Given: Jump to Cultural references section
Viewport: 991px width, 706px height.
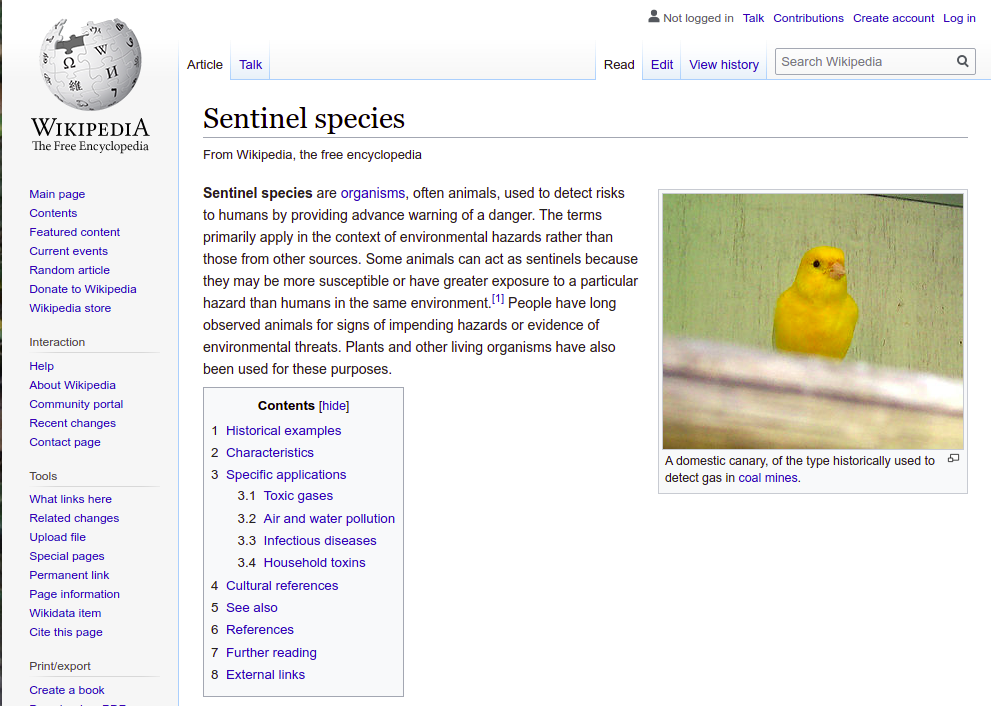Looking at the screenshot, I should (282, 586).
